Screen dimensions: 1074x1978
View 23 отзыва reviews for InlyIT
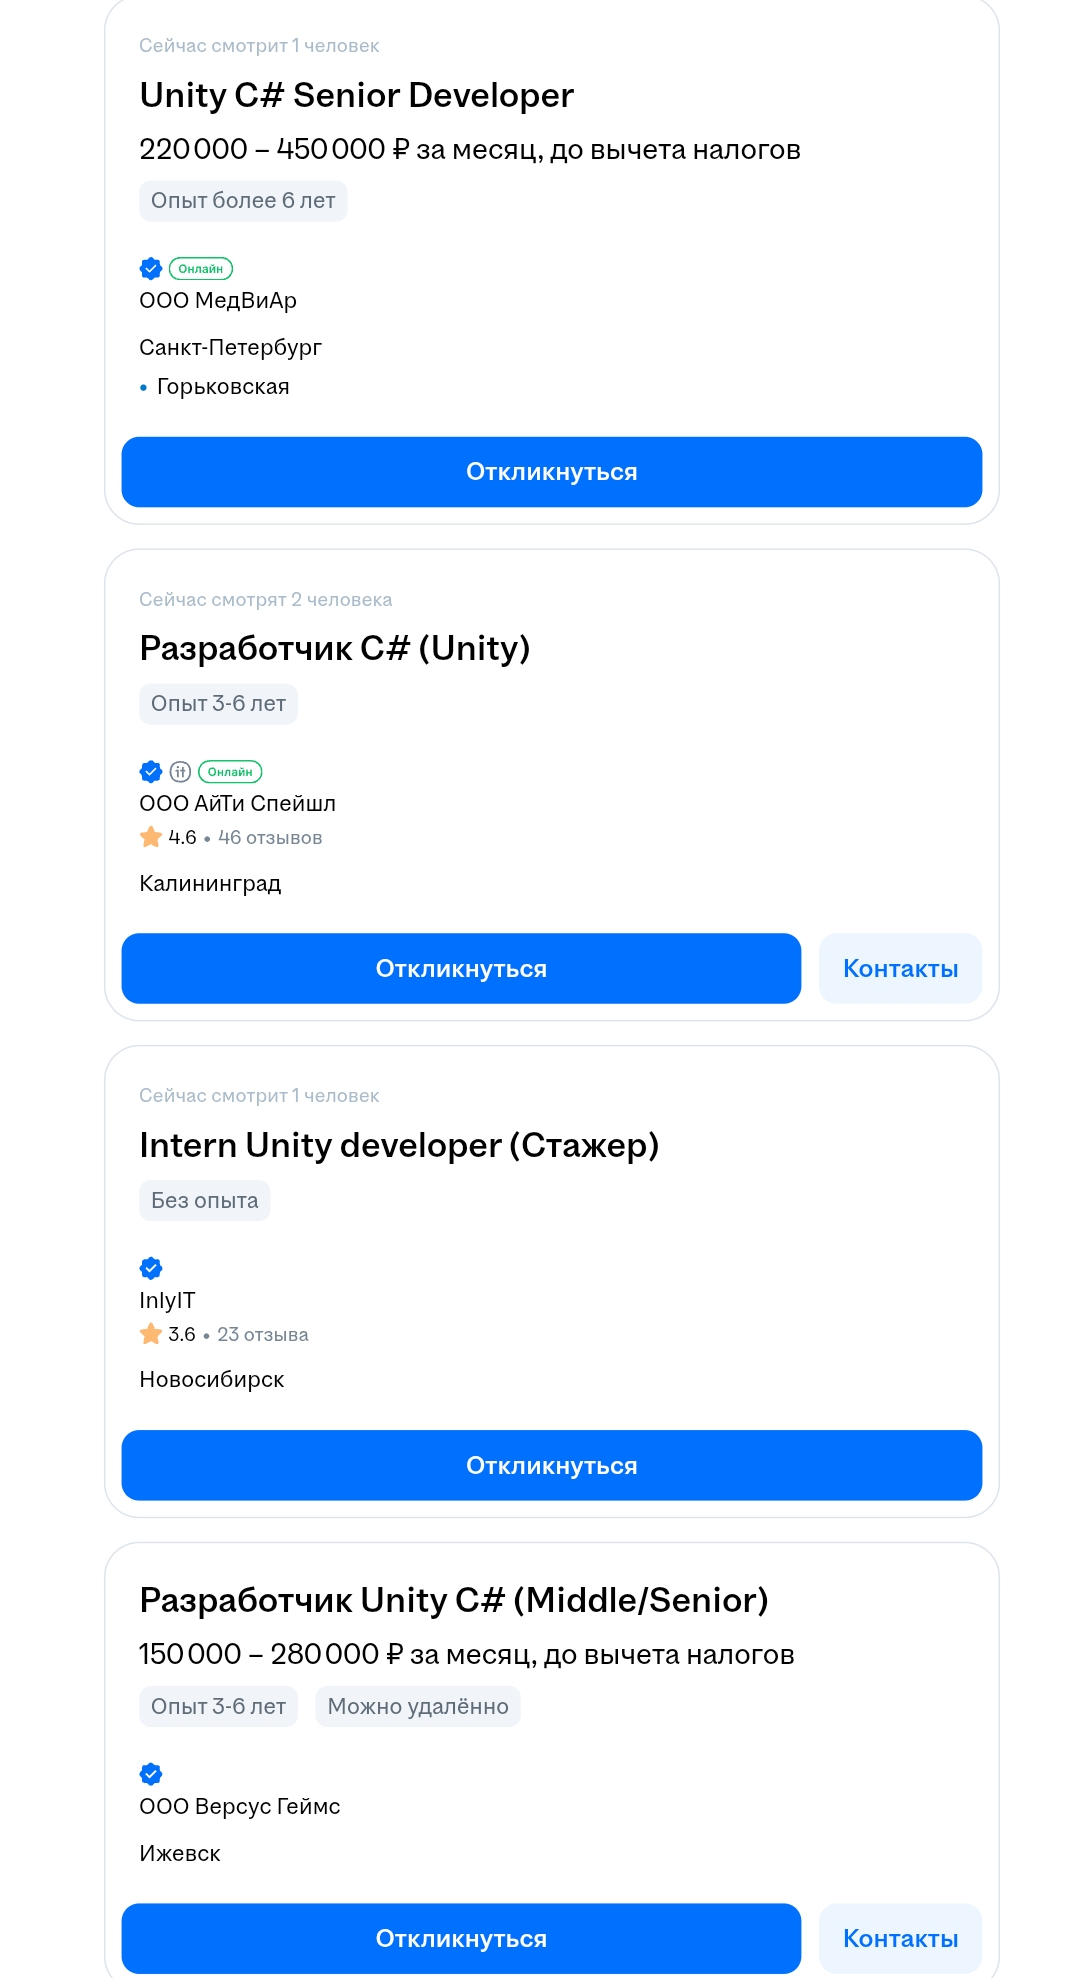(x=263, y=1334)
